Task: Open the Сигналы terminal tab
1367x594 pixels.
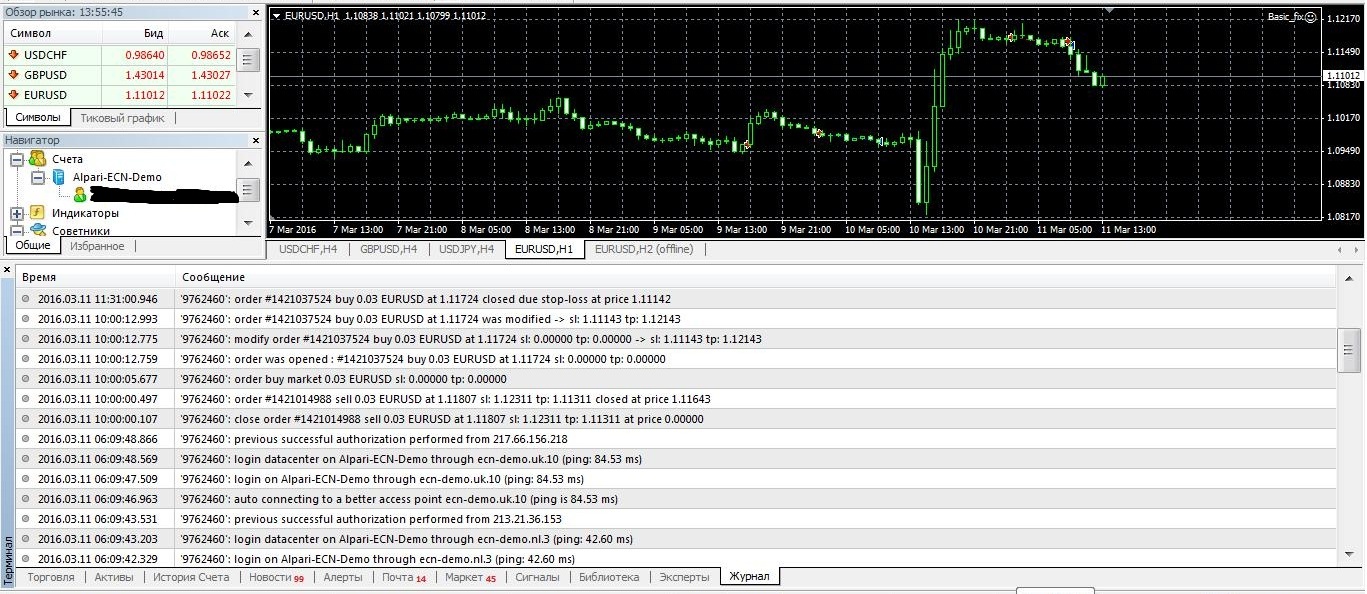Action: 537,577
